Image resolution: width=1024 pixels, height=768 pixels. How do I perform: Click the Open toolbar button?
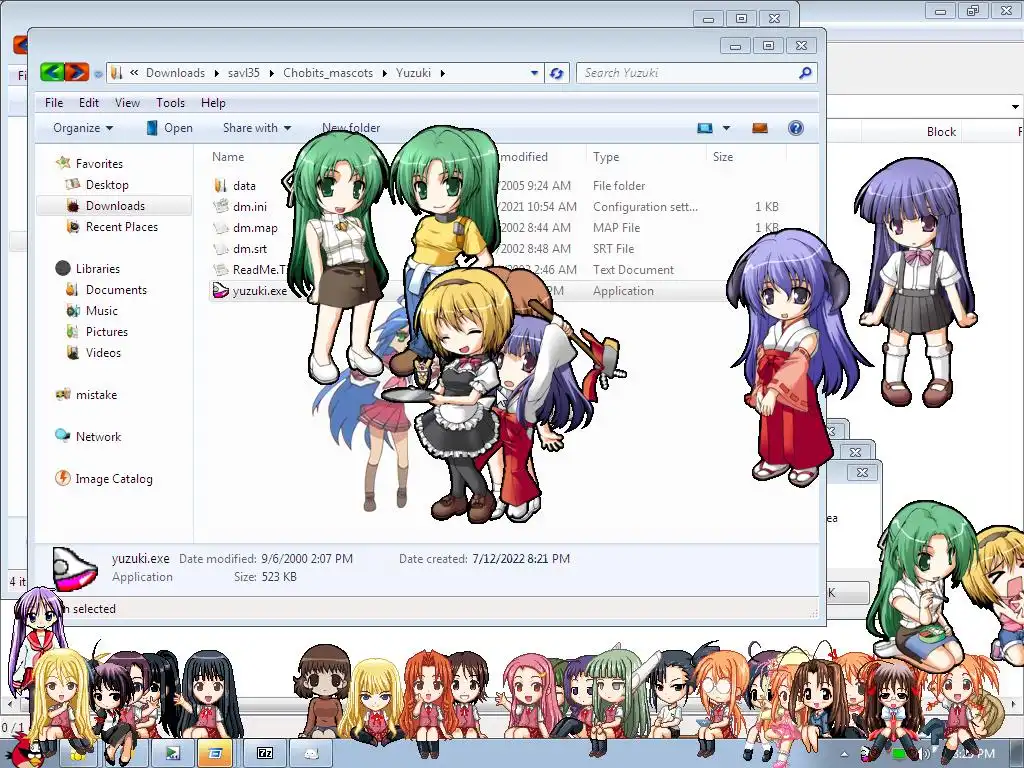click(169, 128)
